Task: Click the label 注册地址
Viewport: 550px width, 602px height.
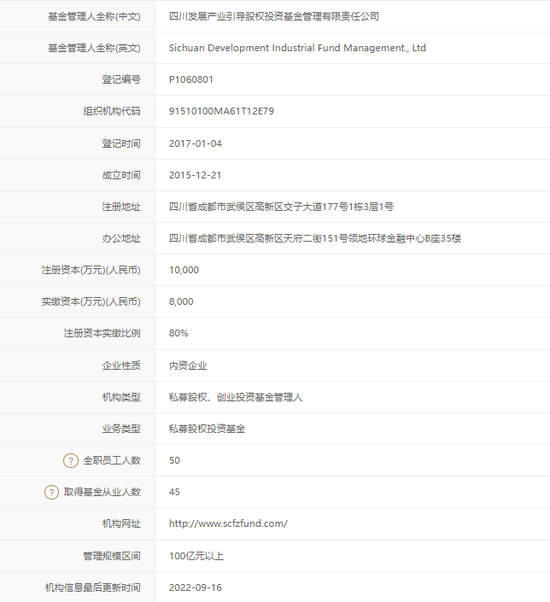Action: (x=121, y=207)
